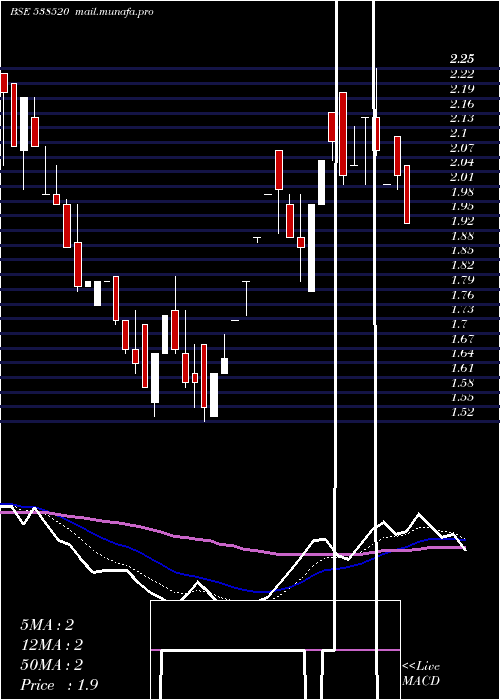Click the 1.67 price axis label
500x700 pixels.
pyautogui.click(x=462, y=338)
